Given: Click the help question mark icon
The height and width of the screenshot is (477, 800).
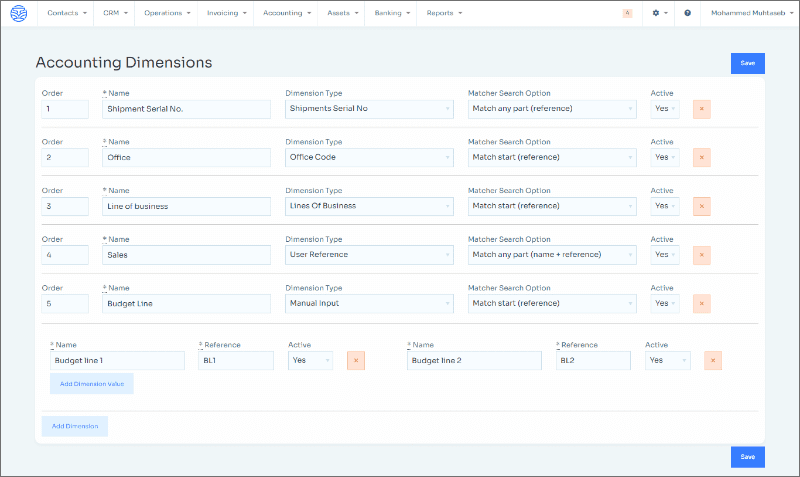Looking at the screenshot, I should (x=687, y=13).
